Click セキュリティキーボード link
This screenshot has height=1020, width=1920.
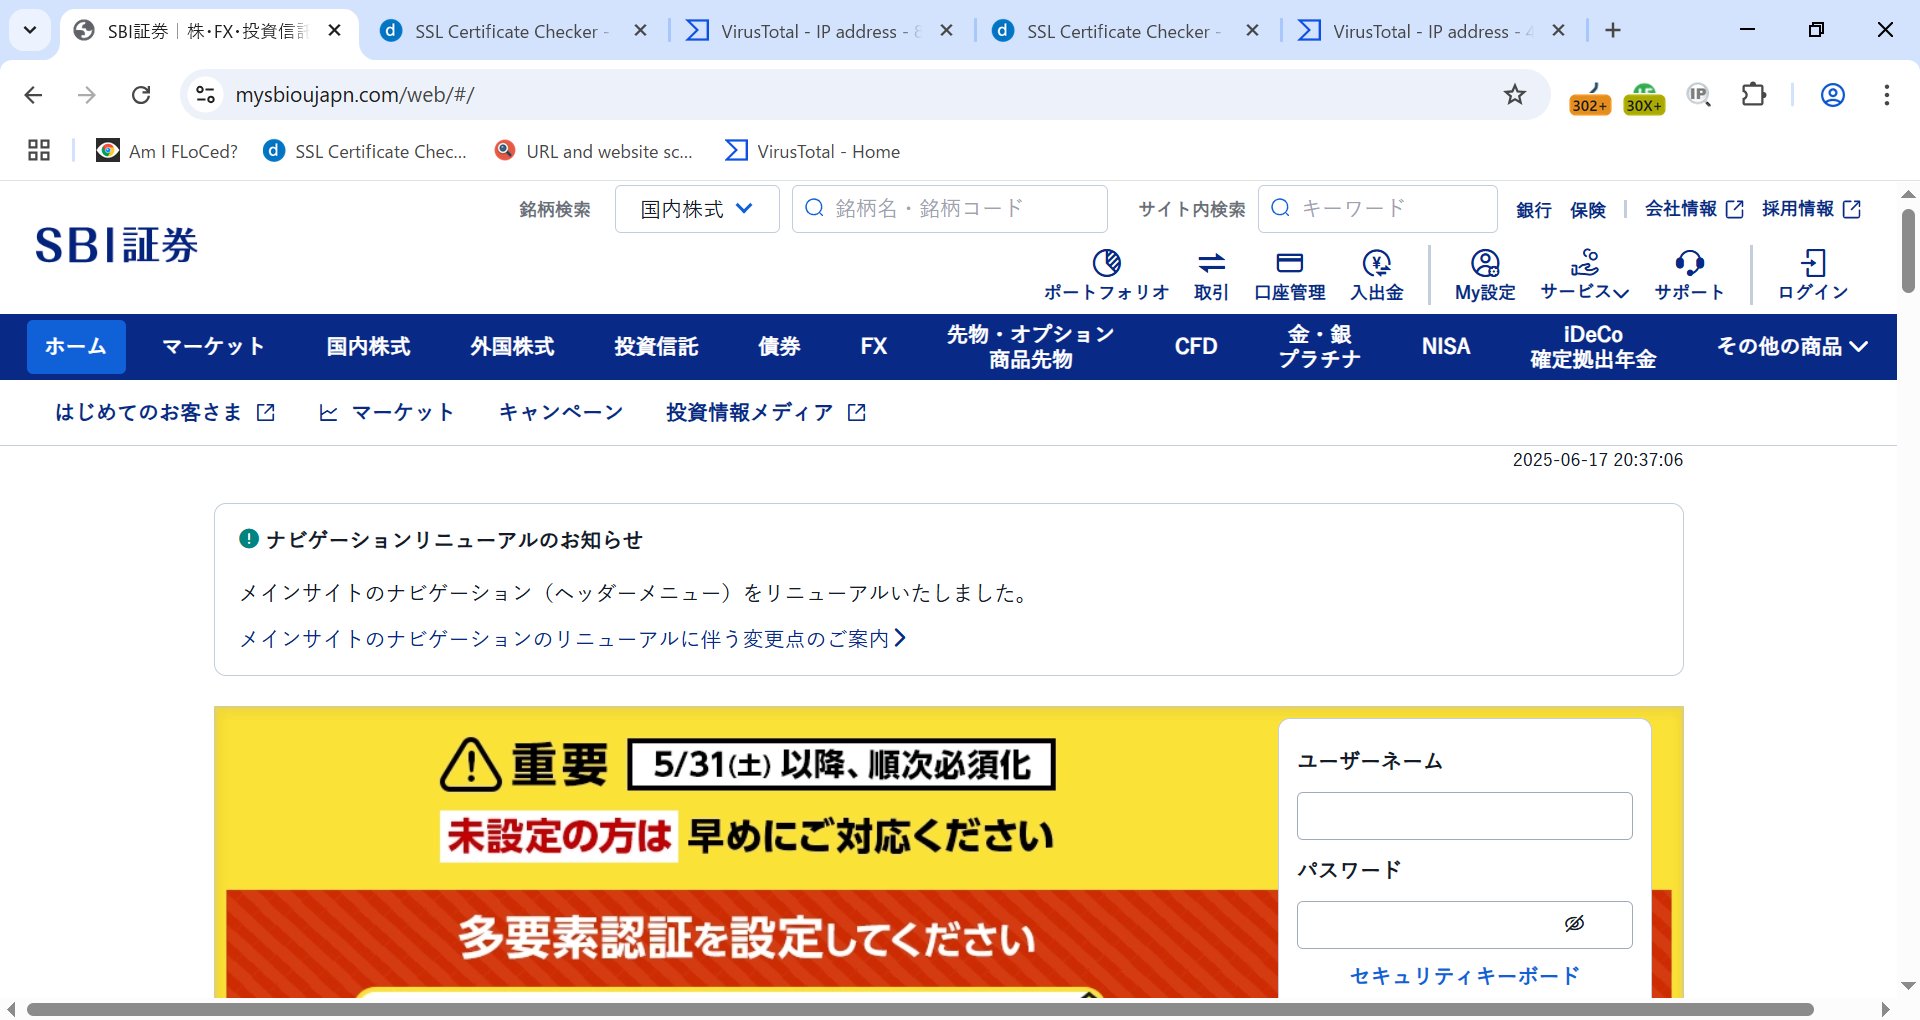click(1464, 976)
